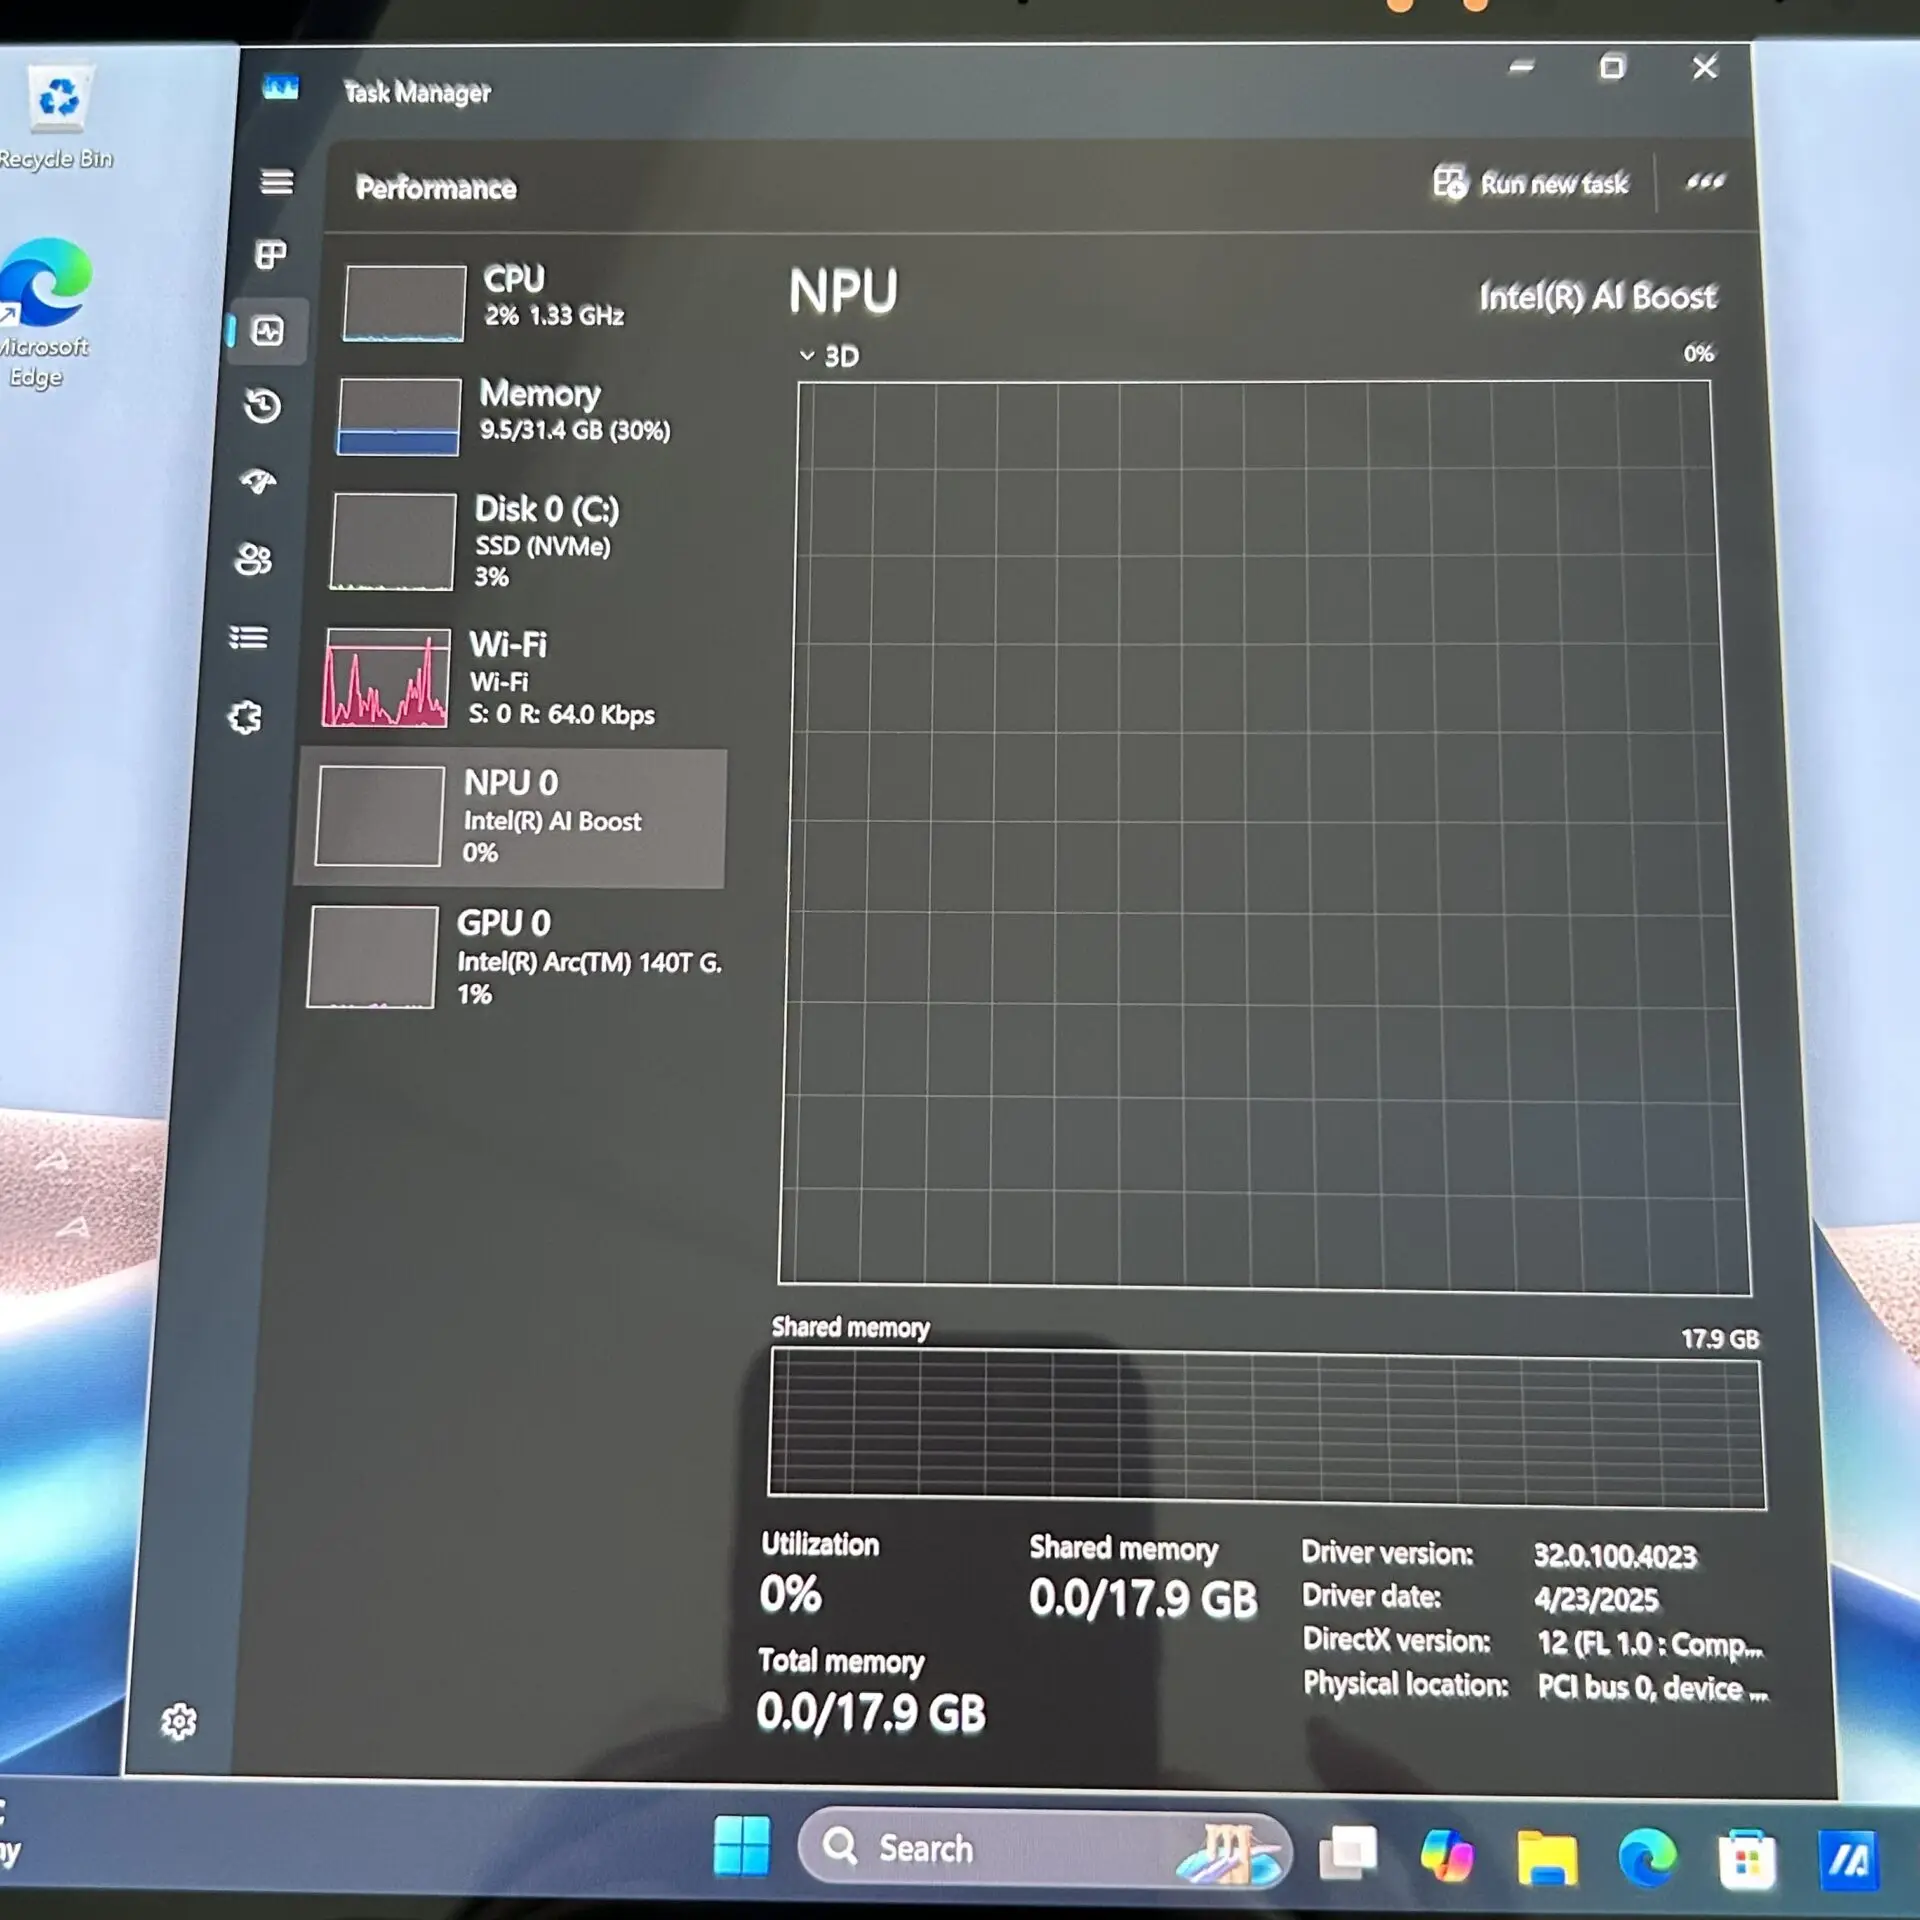Click the driver version value 32.0.100.4023
Image resolution: width=1920 pixels, height=1920 pixels.
click(1615, 1555)
